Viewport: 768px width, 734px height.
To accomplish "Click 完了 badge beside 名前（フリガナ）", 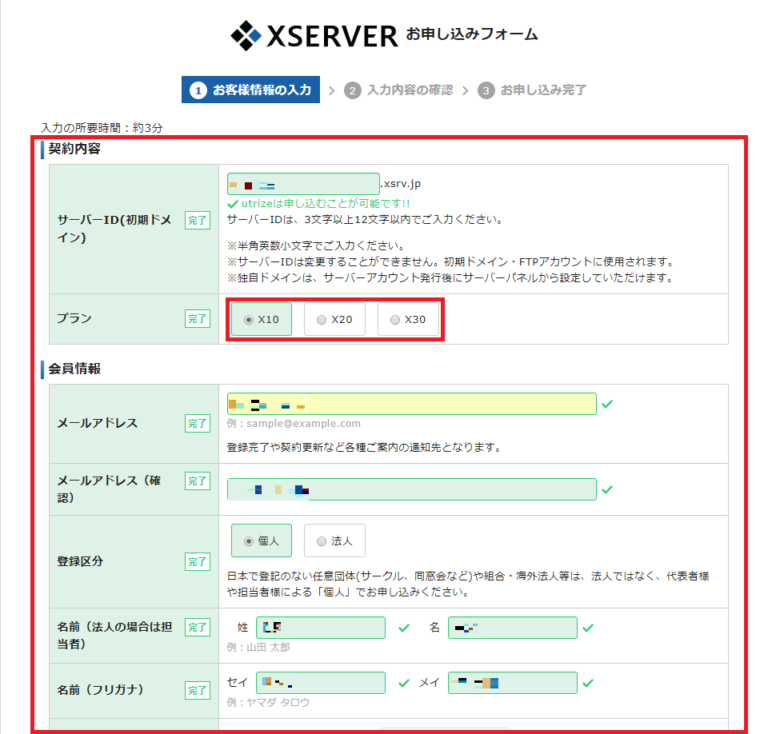I will pos(197,690).
